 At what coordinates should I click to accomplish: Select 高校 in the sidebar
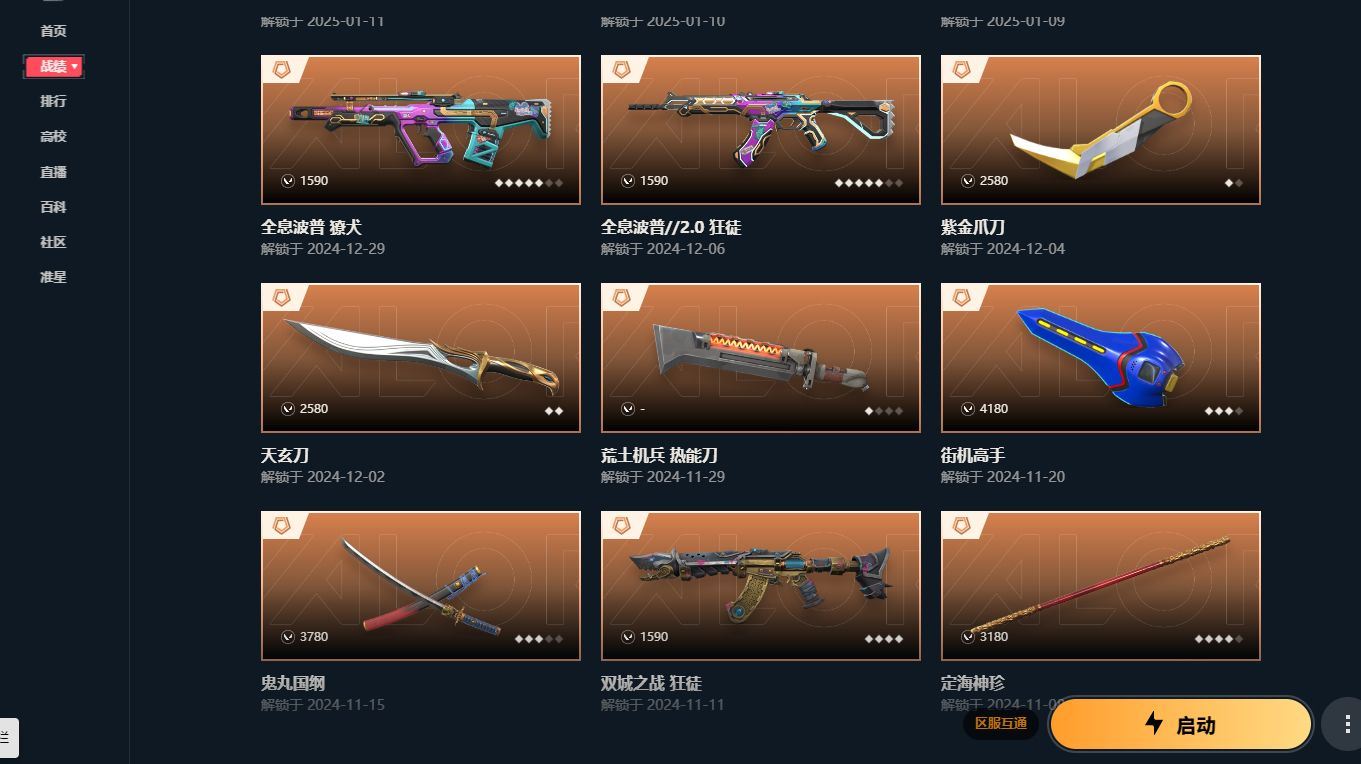click(x=54, y=136)
